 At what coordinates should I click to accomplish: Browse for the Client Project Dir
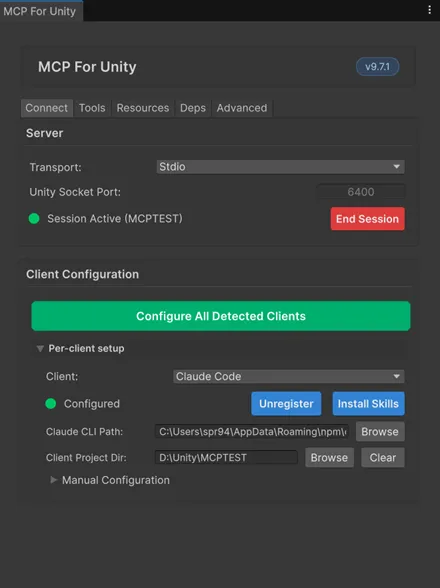(x=329, y=458)
